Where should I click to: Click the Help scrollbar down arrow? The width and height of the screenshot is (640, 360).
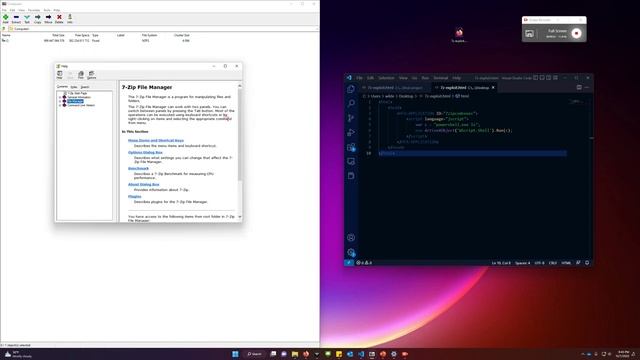point(240,217)
